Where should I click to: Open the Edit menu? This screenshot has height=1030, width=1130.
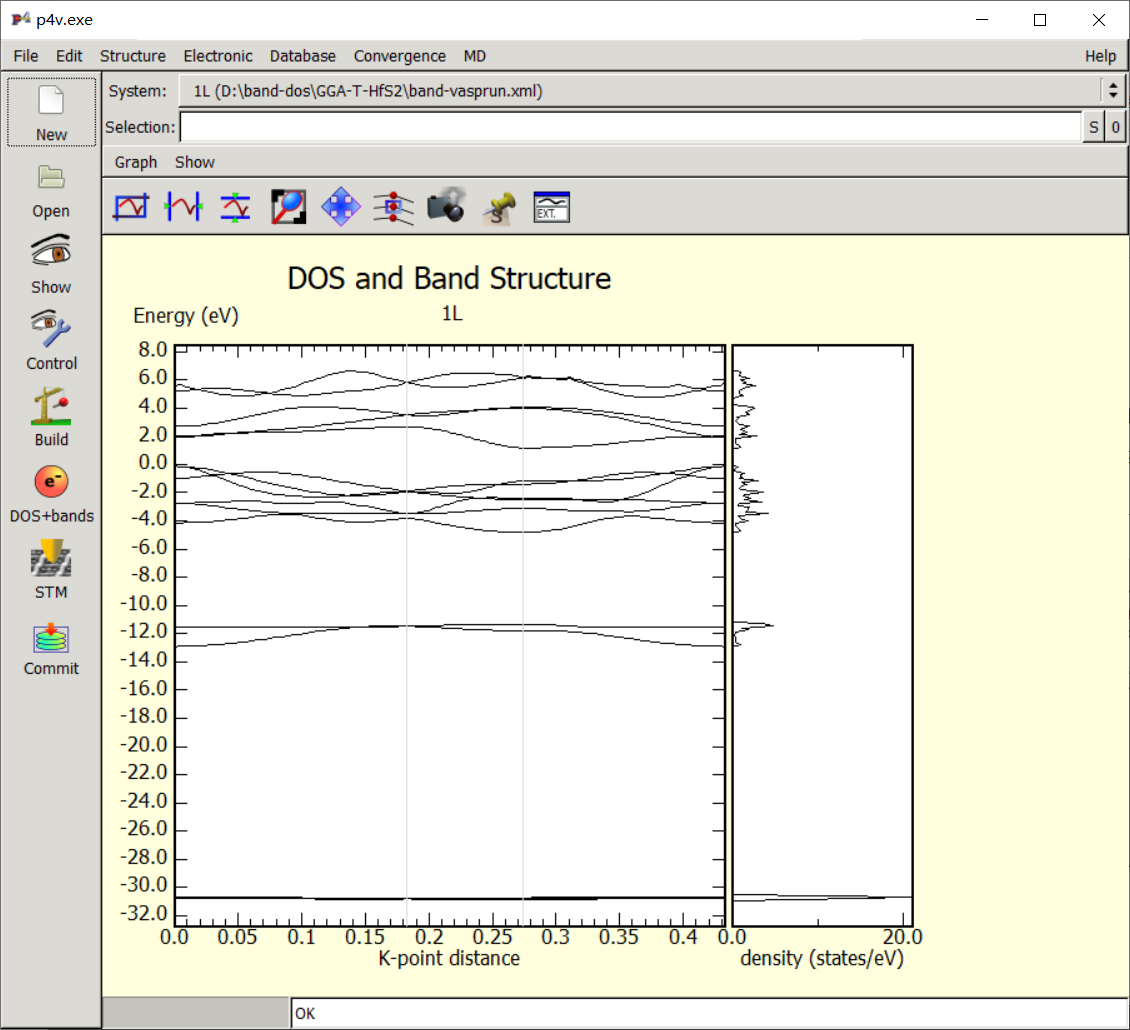click(69, 56)
